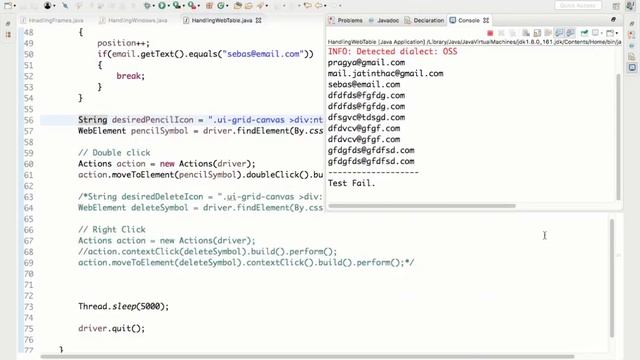This screenshot has height=360, width=640.
Task: Click the Display Selected Console icon
Action: tap(596, 33)
